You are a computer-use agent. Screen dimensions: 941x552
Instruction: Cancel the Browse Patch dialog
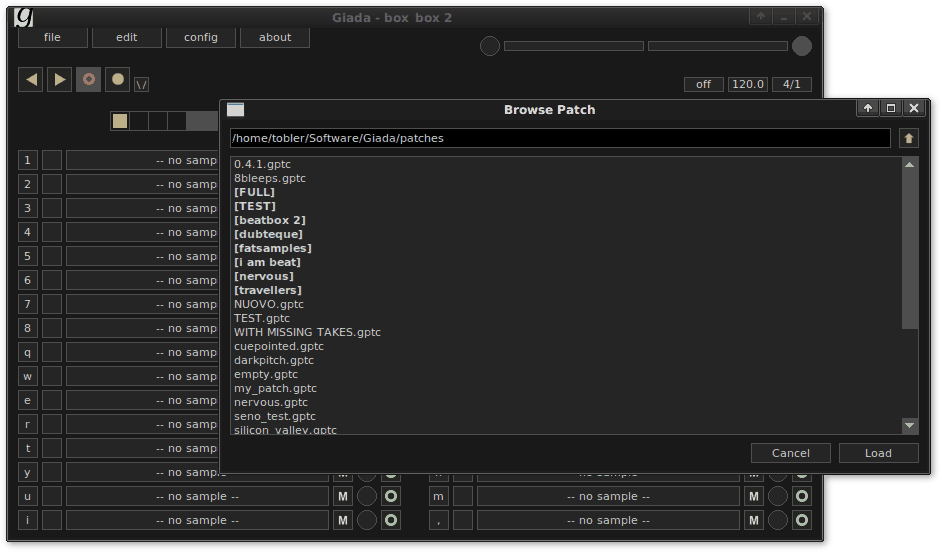pos(790,453)
